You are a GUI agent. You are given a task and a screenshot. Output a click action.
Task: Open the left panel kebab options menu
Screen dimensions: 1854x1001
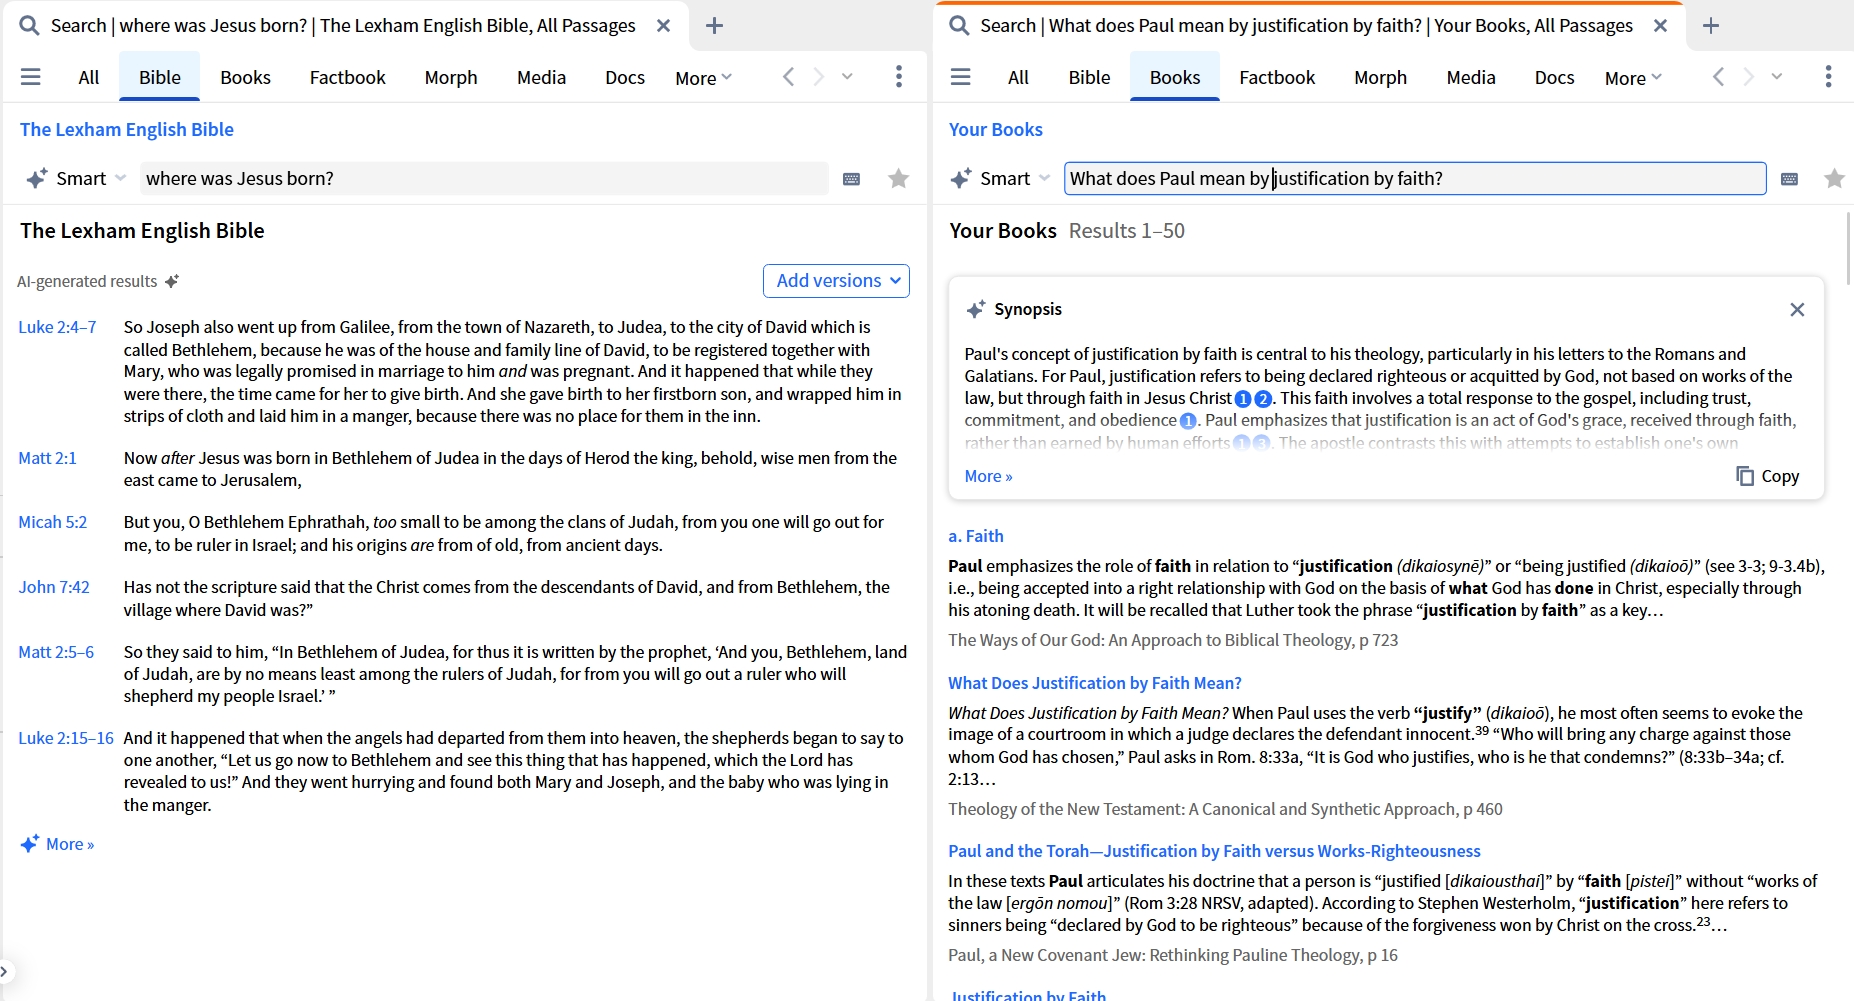tap(899, 77)
